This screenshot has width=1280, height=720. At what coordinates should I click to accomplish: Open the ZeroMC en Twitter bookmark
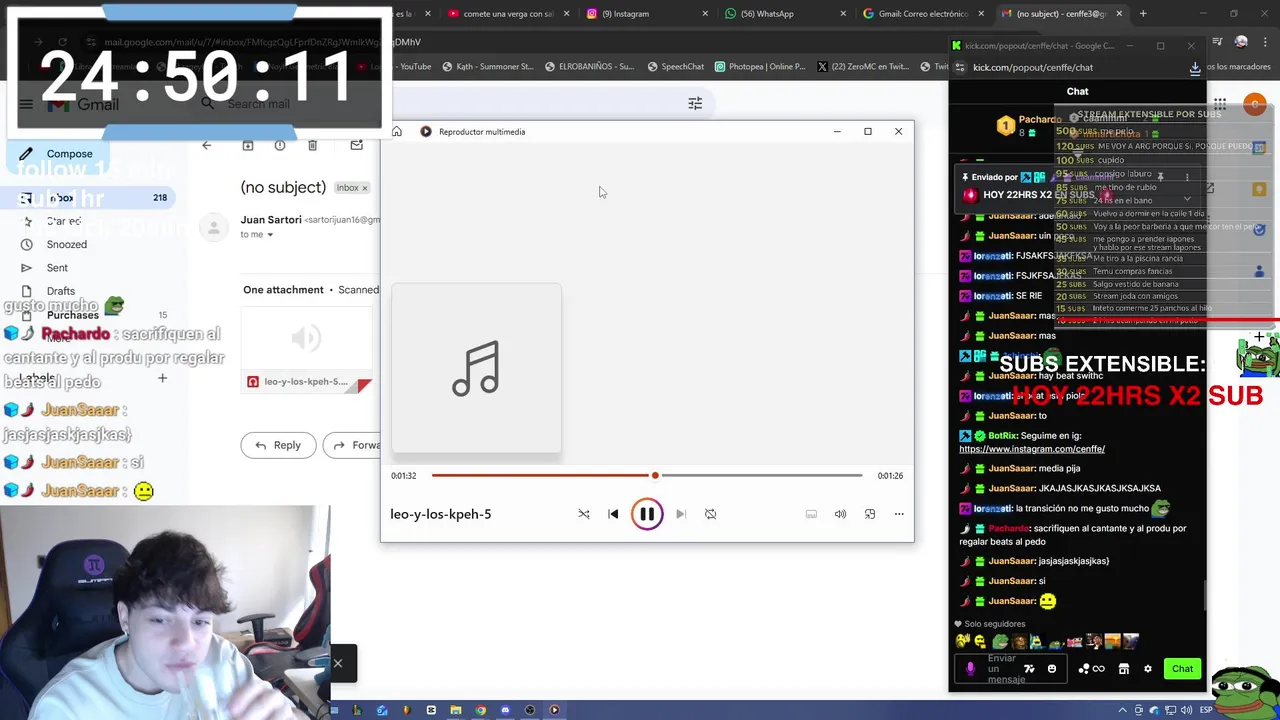click(863, 67)
